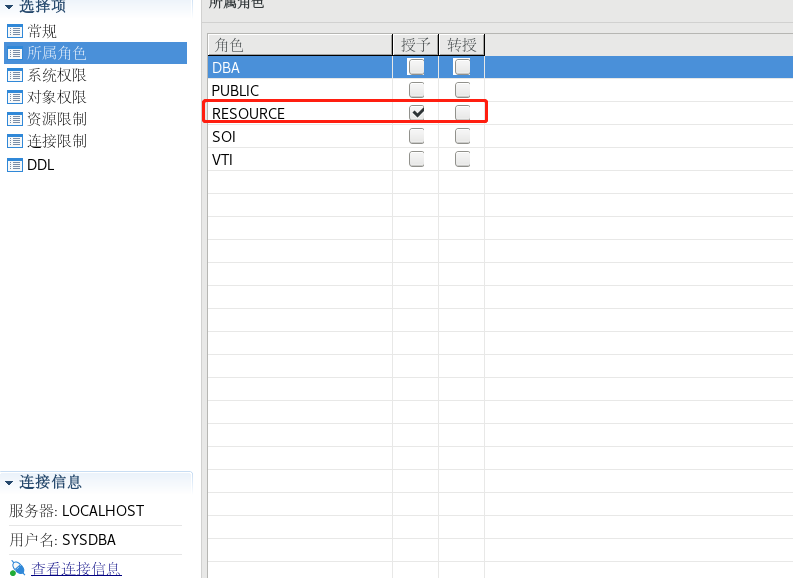Select the PUBLIC role row
The width and height of the screenshot is (793, 578).
click(x=500, y=90)
